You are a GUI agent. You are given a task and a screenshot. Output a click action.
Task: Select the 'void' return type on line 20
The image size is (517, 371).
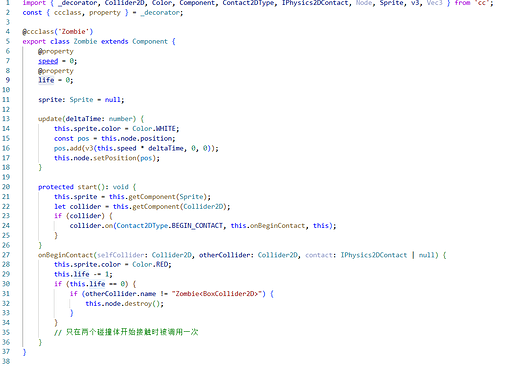(x=120, y=187)
